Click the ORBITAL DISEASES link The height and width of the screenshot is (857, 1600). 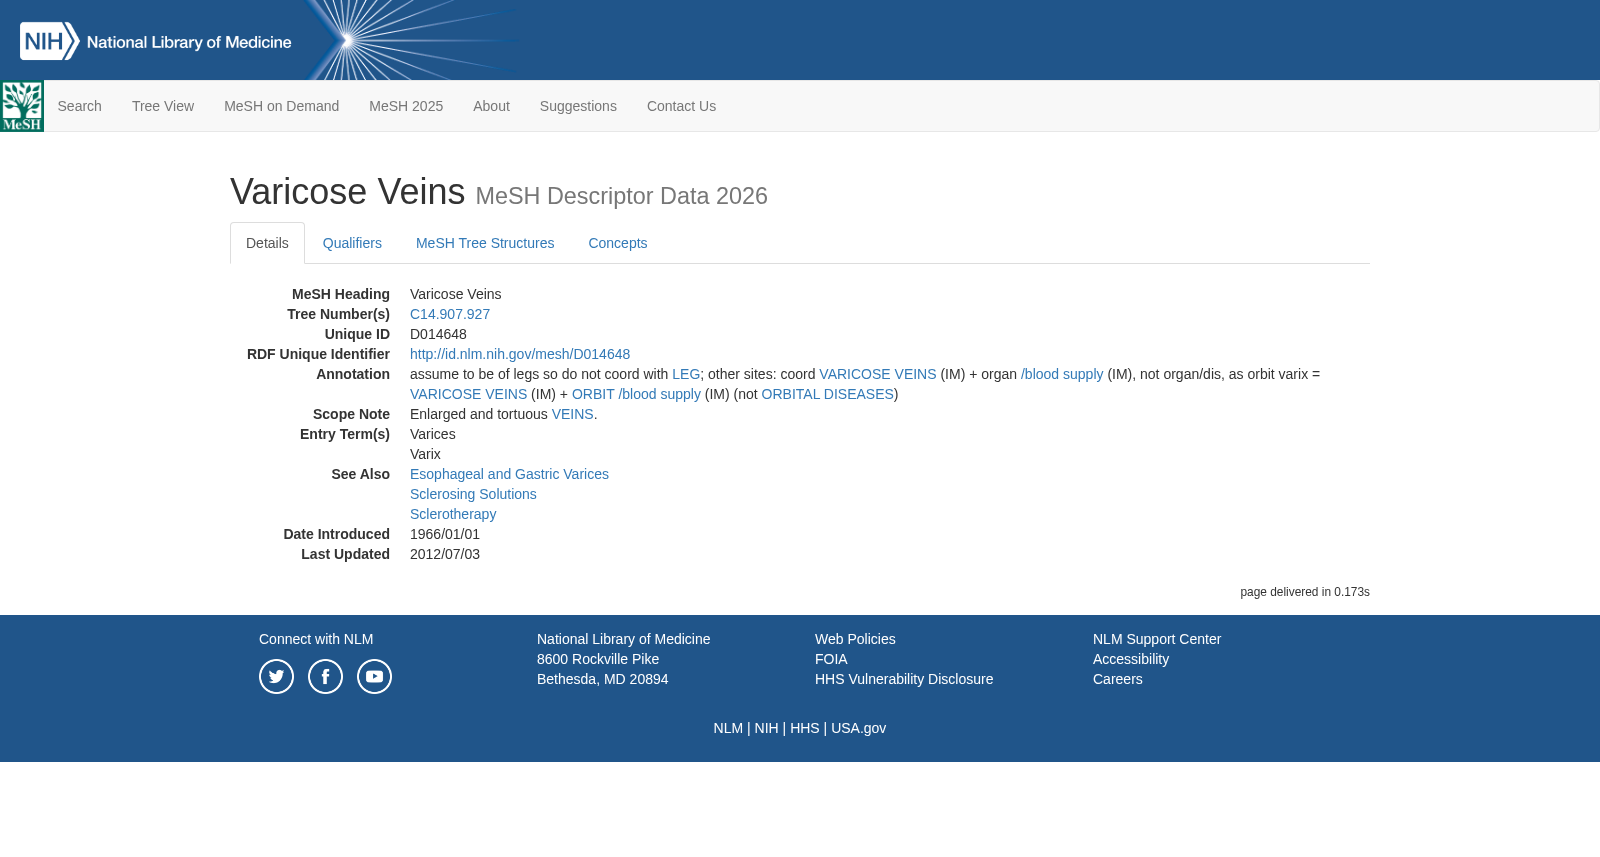(x=827, y=394)
